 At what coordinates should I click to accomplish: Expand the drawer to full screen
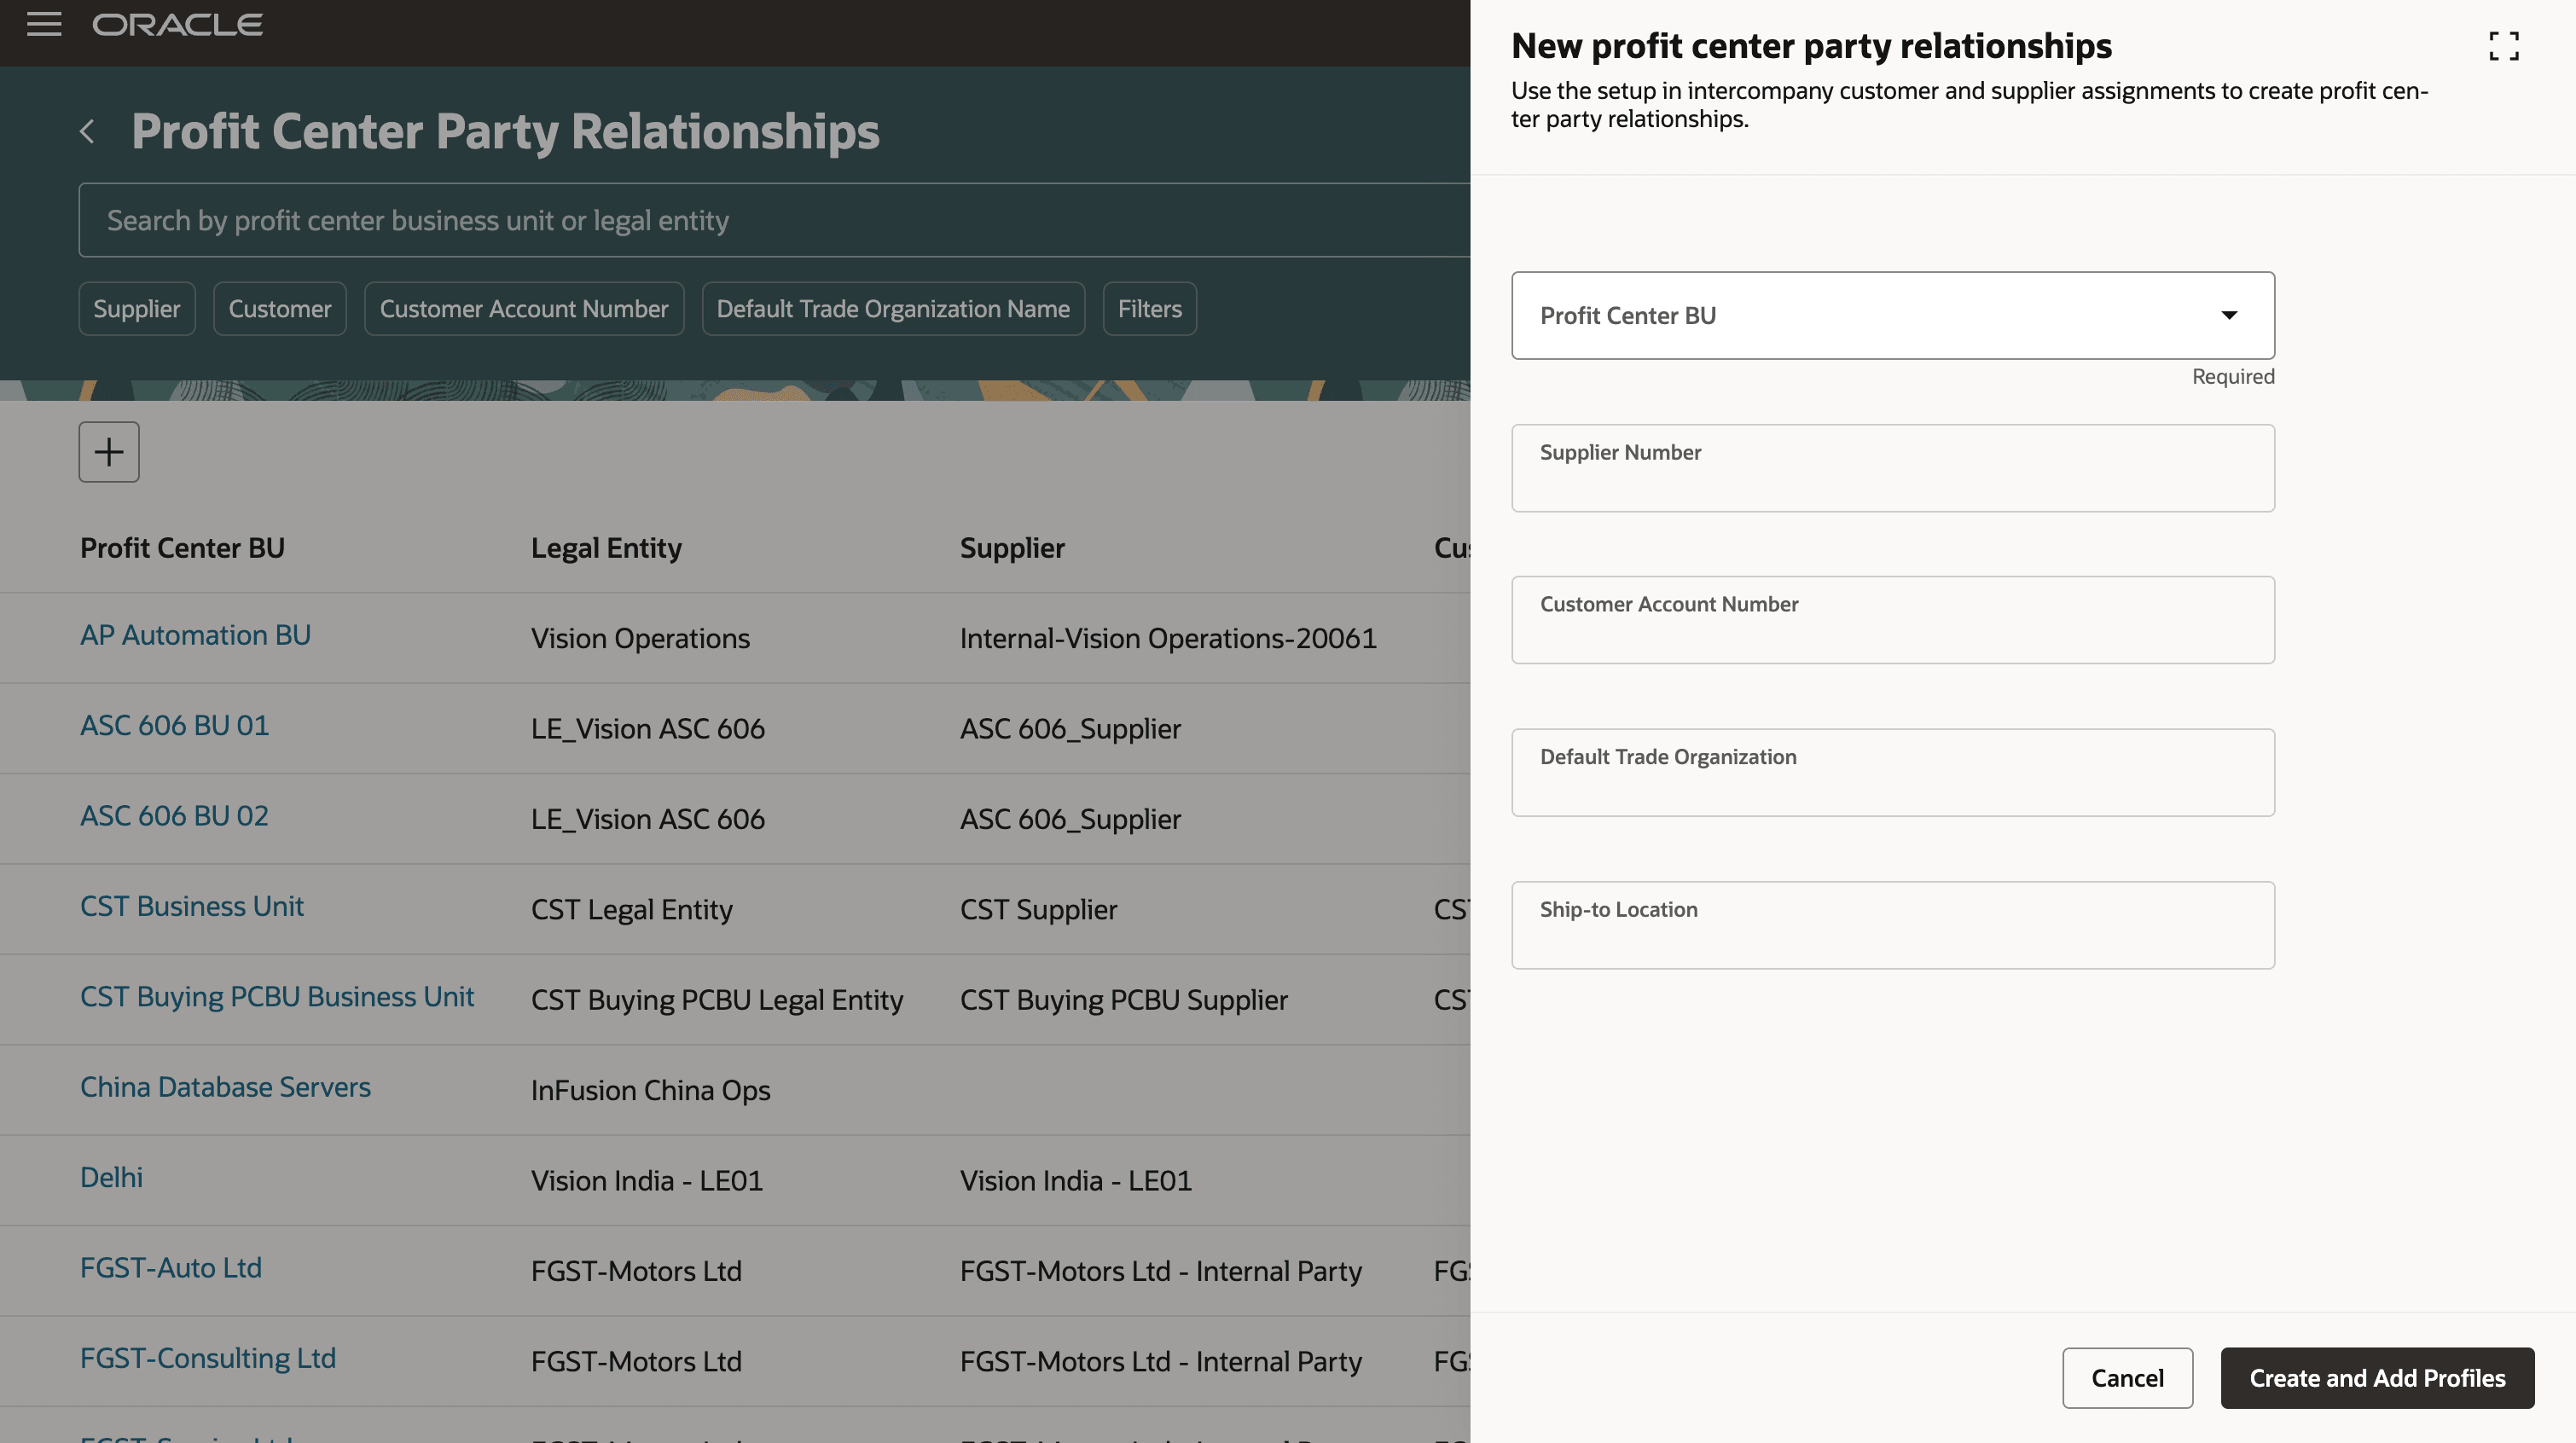(2503, 46)
